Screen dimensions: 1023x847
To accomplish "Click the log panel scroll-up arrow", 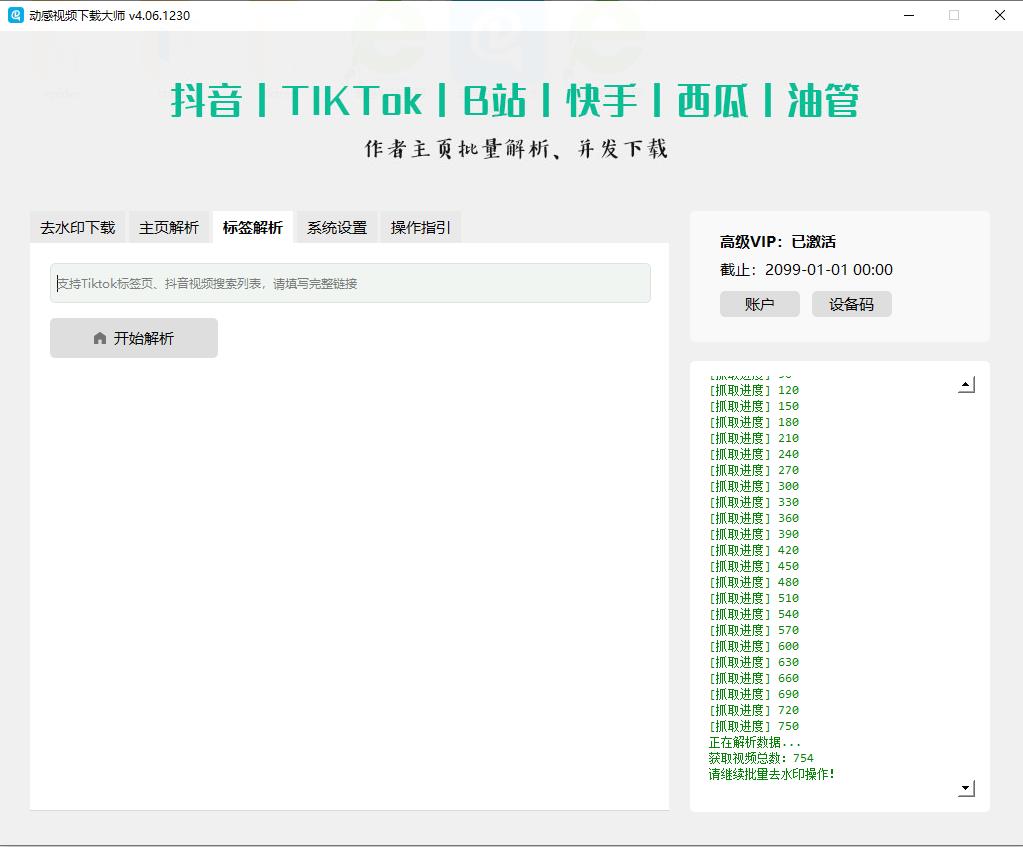I will [x=966, y=385].
